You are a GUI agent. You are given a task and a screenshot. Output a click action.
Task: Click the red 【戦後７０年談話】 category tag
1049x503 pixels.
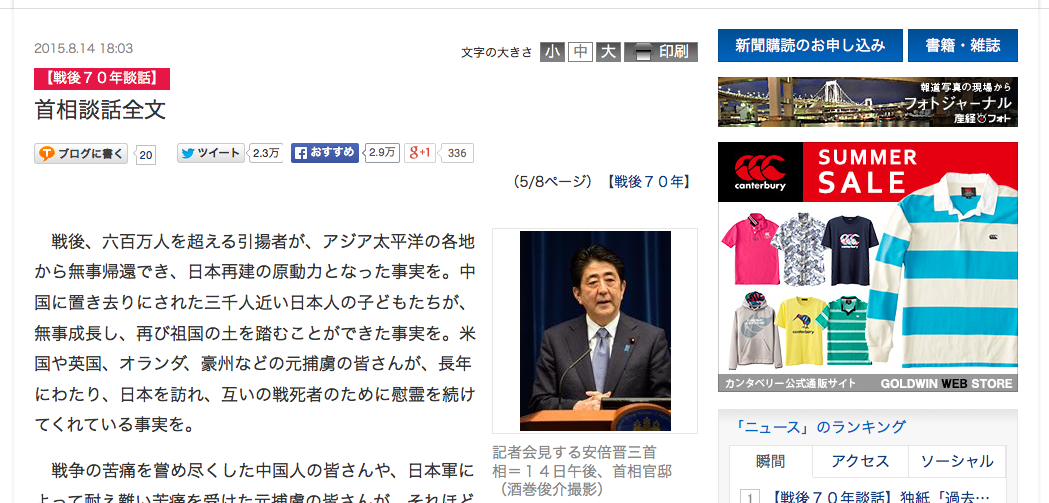coord(102,79)
